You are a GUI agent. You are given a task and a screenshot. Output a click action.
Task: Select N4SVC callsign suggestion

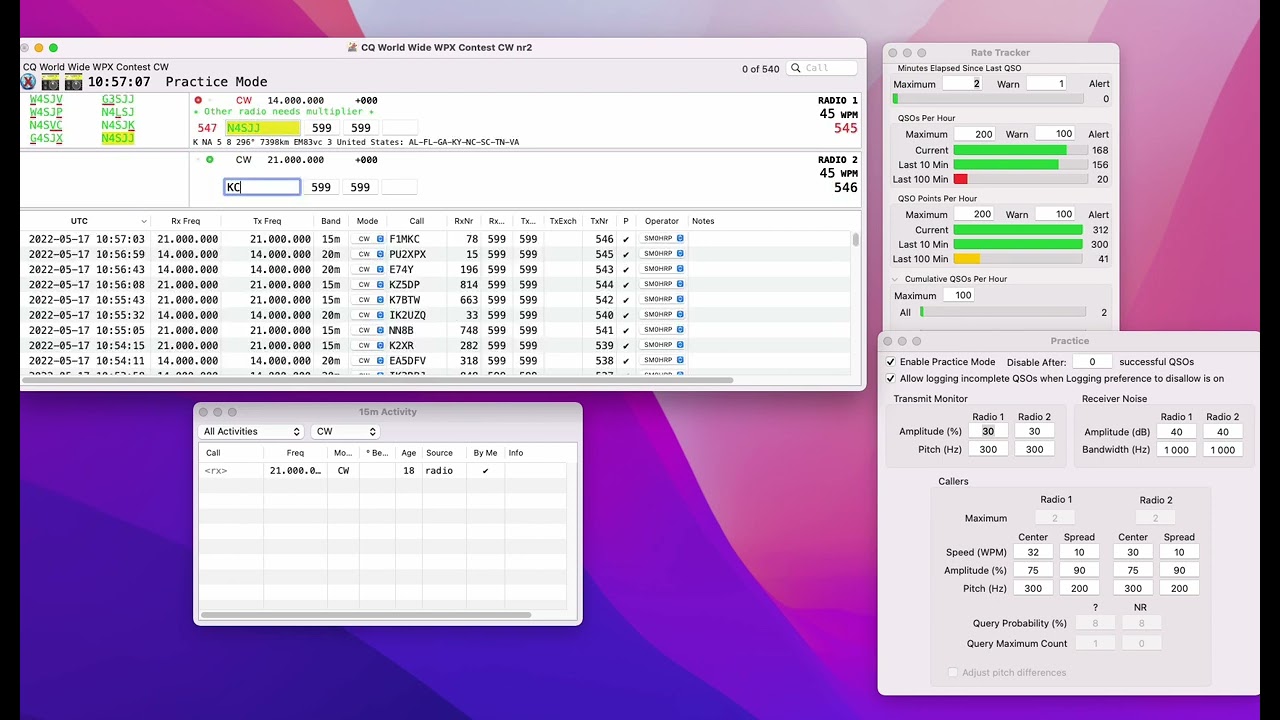[46, 126]
